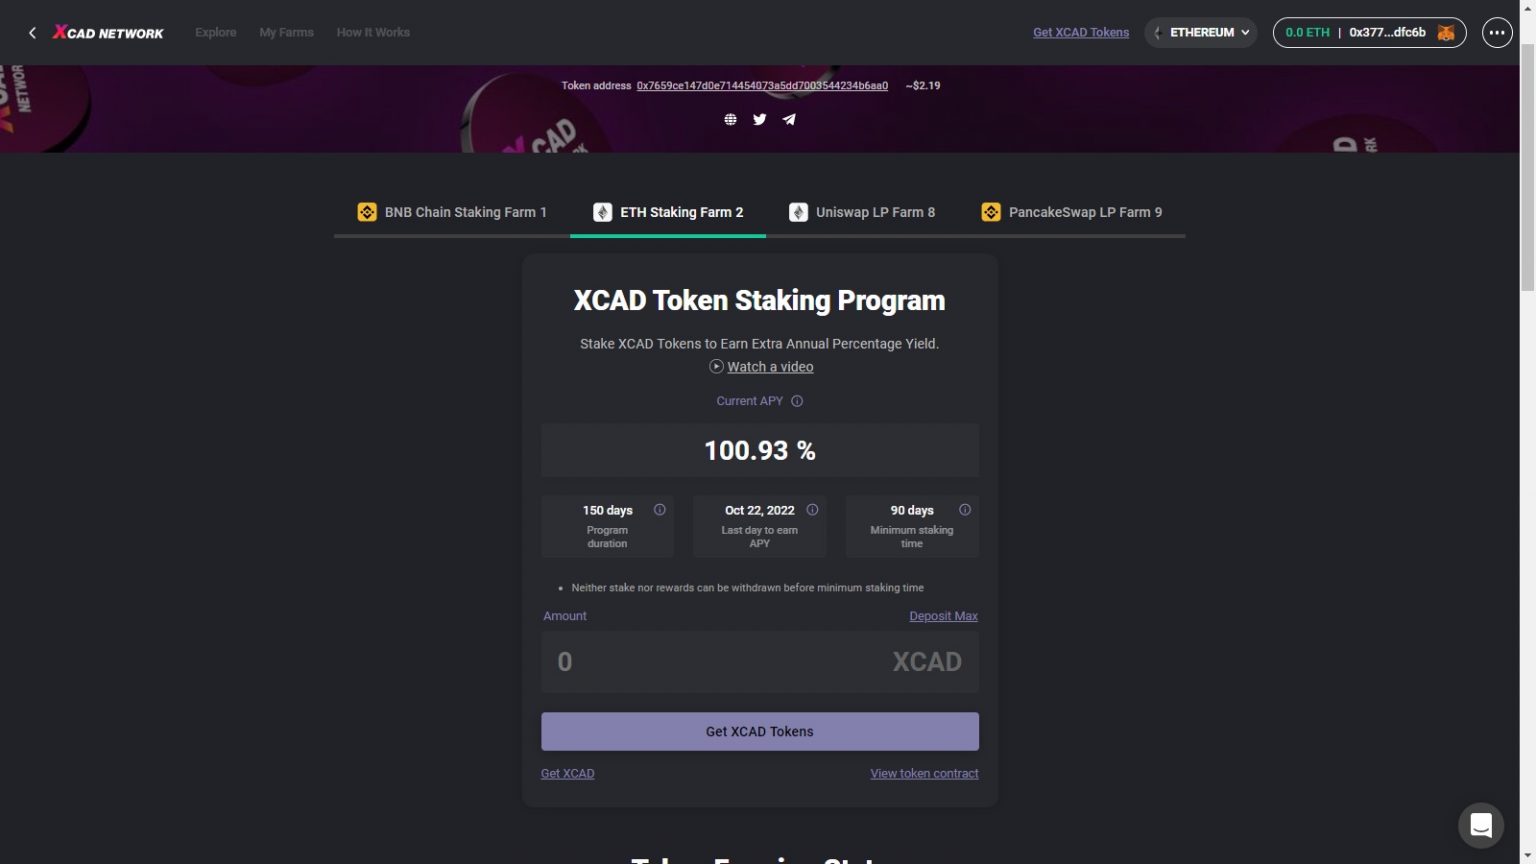Open XCAD's Telegram channel
1536x864 pixels.
pos(788,119)
